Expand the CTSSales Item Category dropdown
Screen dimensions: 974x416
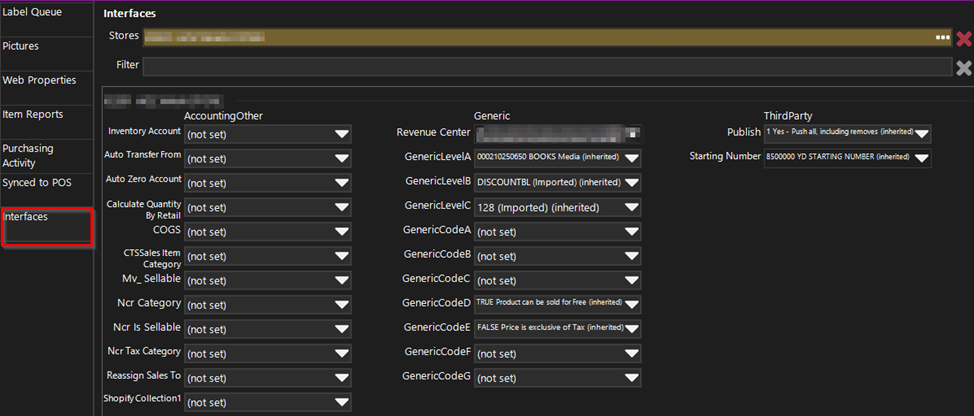(x=268, y=256)
